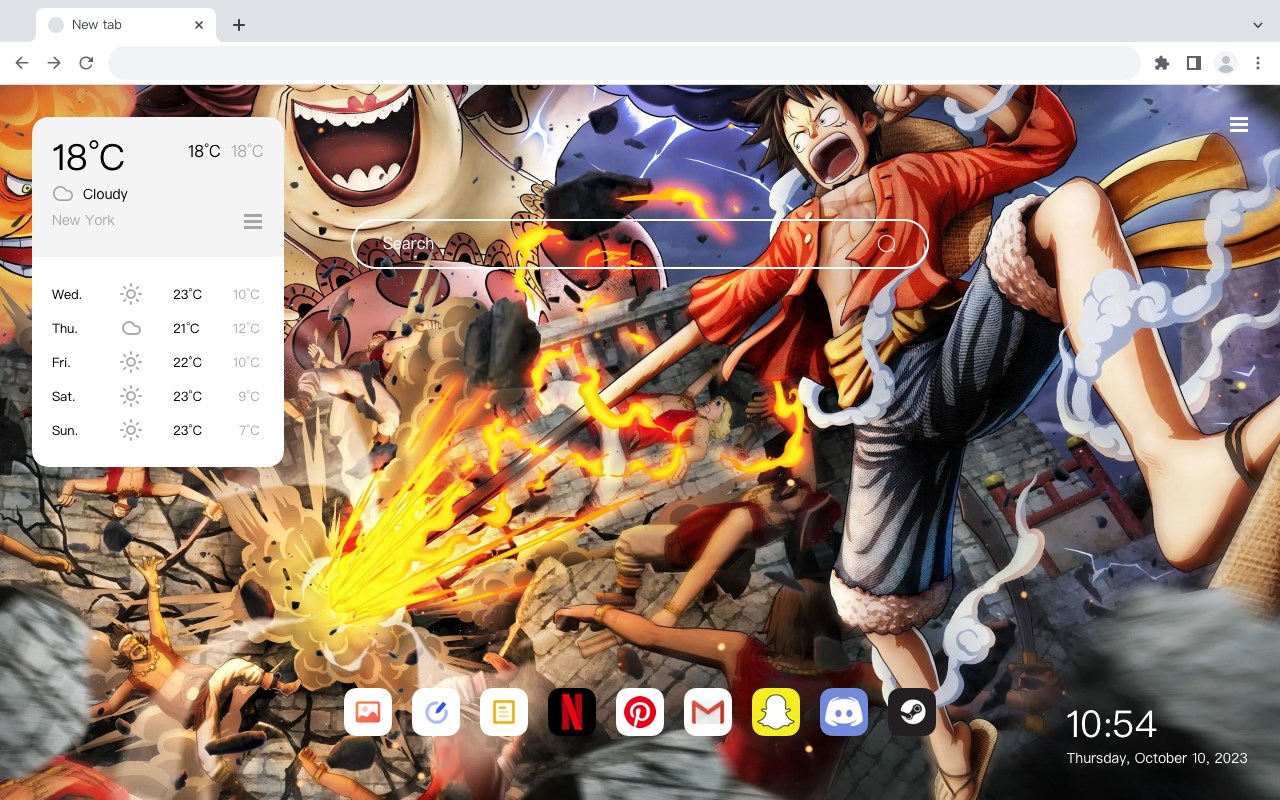The height and width of the screenshot is (800, 1280).
Task: Click the 10:54 clock display
Action: pyautogui.click(x=1111, y=724)
